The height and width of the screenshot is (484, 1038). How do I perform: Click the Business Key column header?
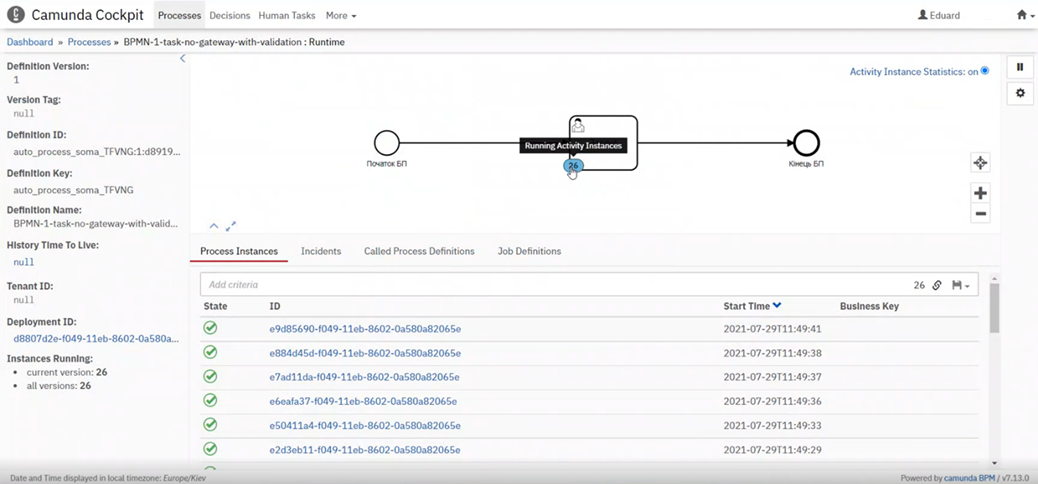pos(869,306)
